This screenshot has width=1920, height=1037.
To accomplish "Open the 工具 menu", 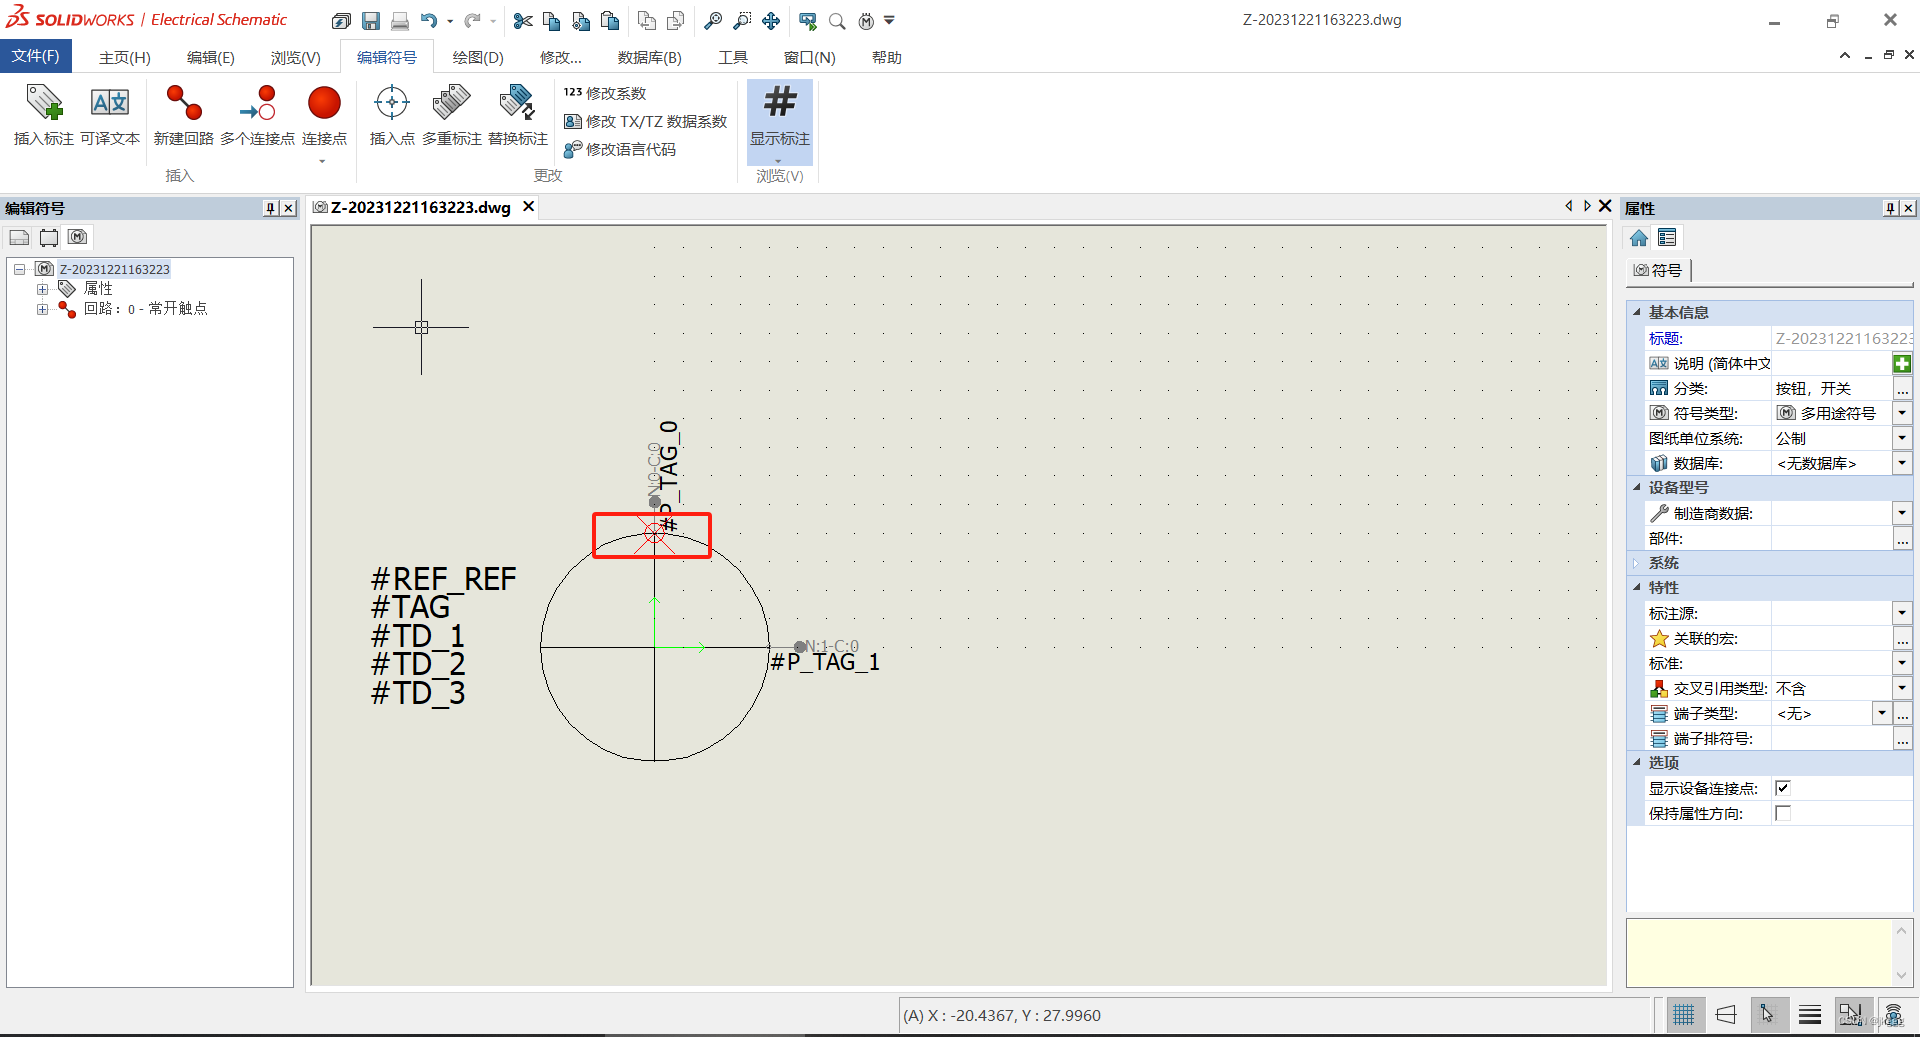I will pyautogui.click(x=732, y=57).
